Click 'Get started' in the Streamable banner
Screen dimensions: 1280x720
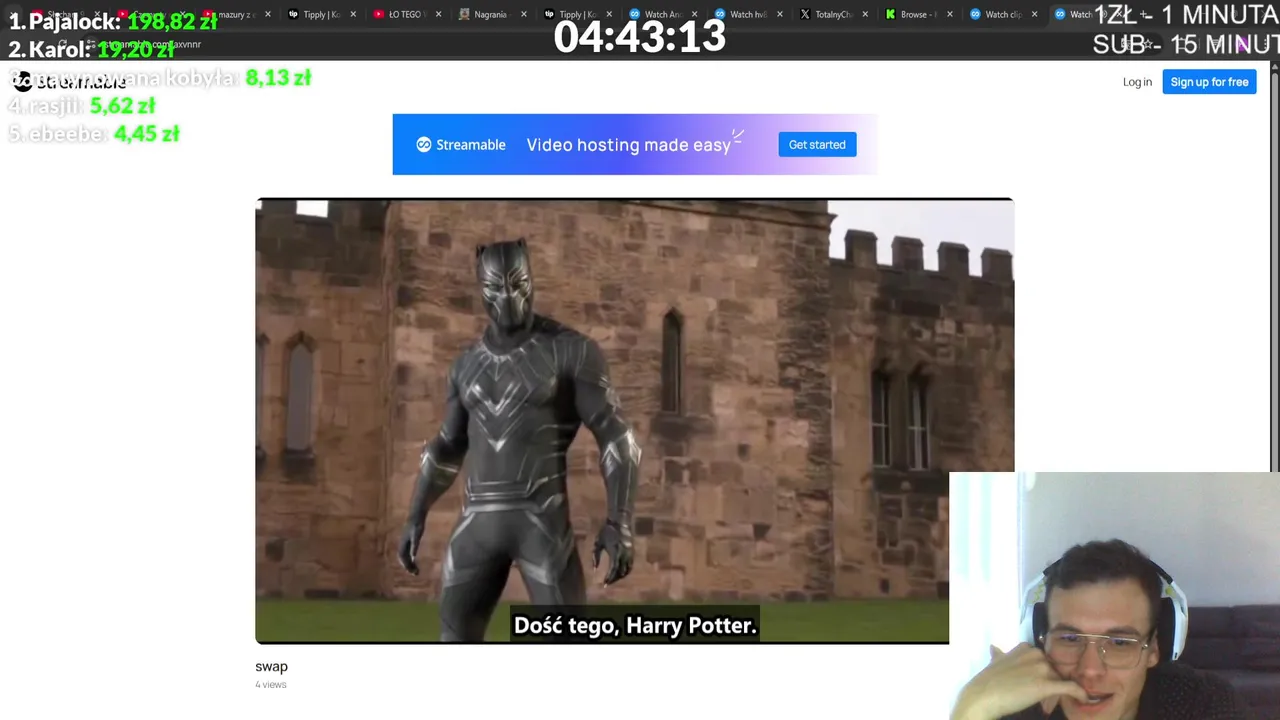[817, 145]
